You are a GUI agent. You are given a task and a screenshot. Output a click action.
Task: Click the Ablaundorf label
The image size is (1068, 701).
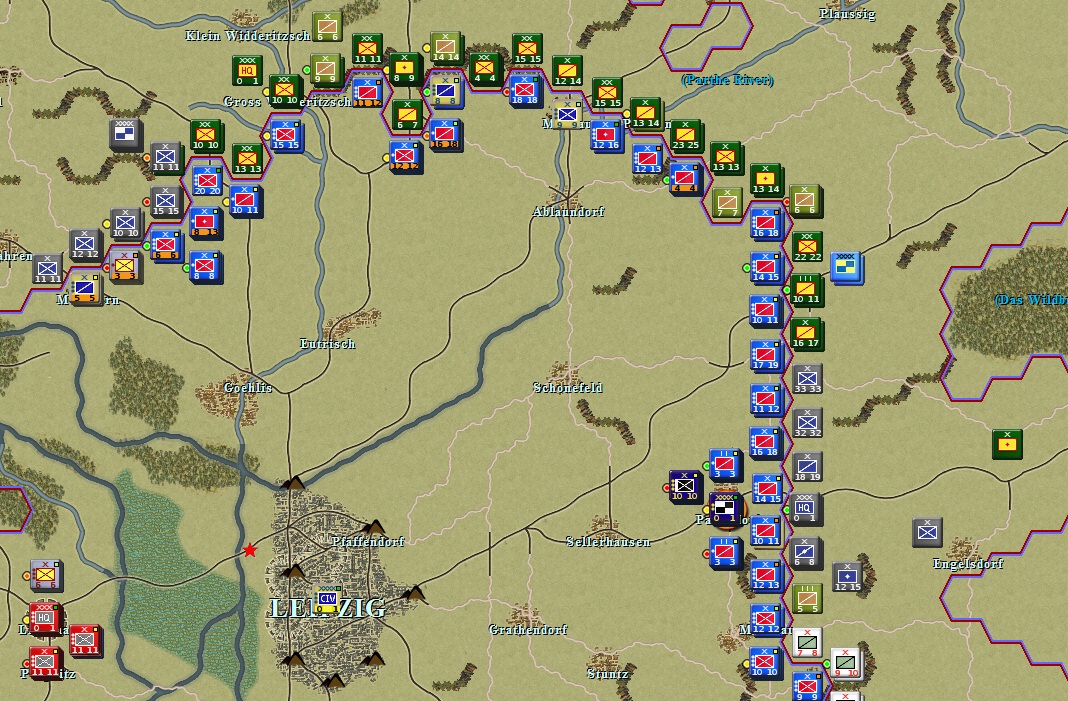pyautogui.click(x=568, y=212)
